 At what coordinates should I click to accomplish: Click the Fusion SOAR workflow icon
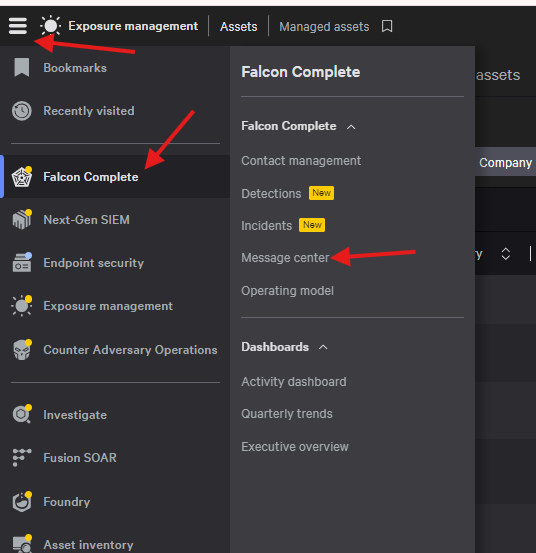coord(22,457)
